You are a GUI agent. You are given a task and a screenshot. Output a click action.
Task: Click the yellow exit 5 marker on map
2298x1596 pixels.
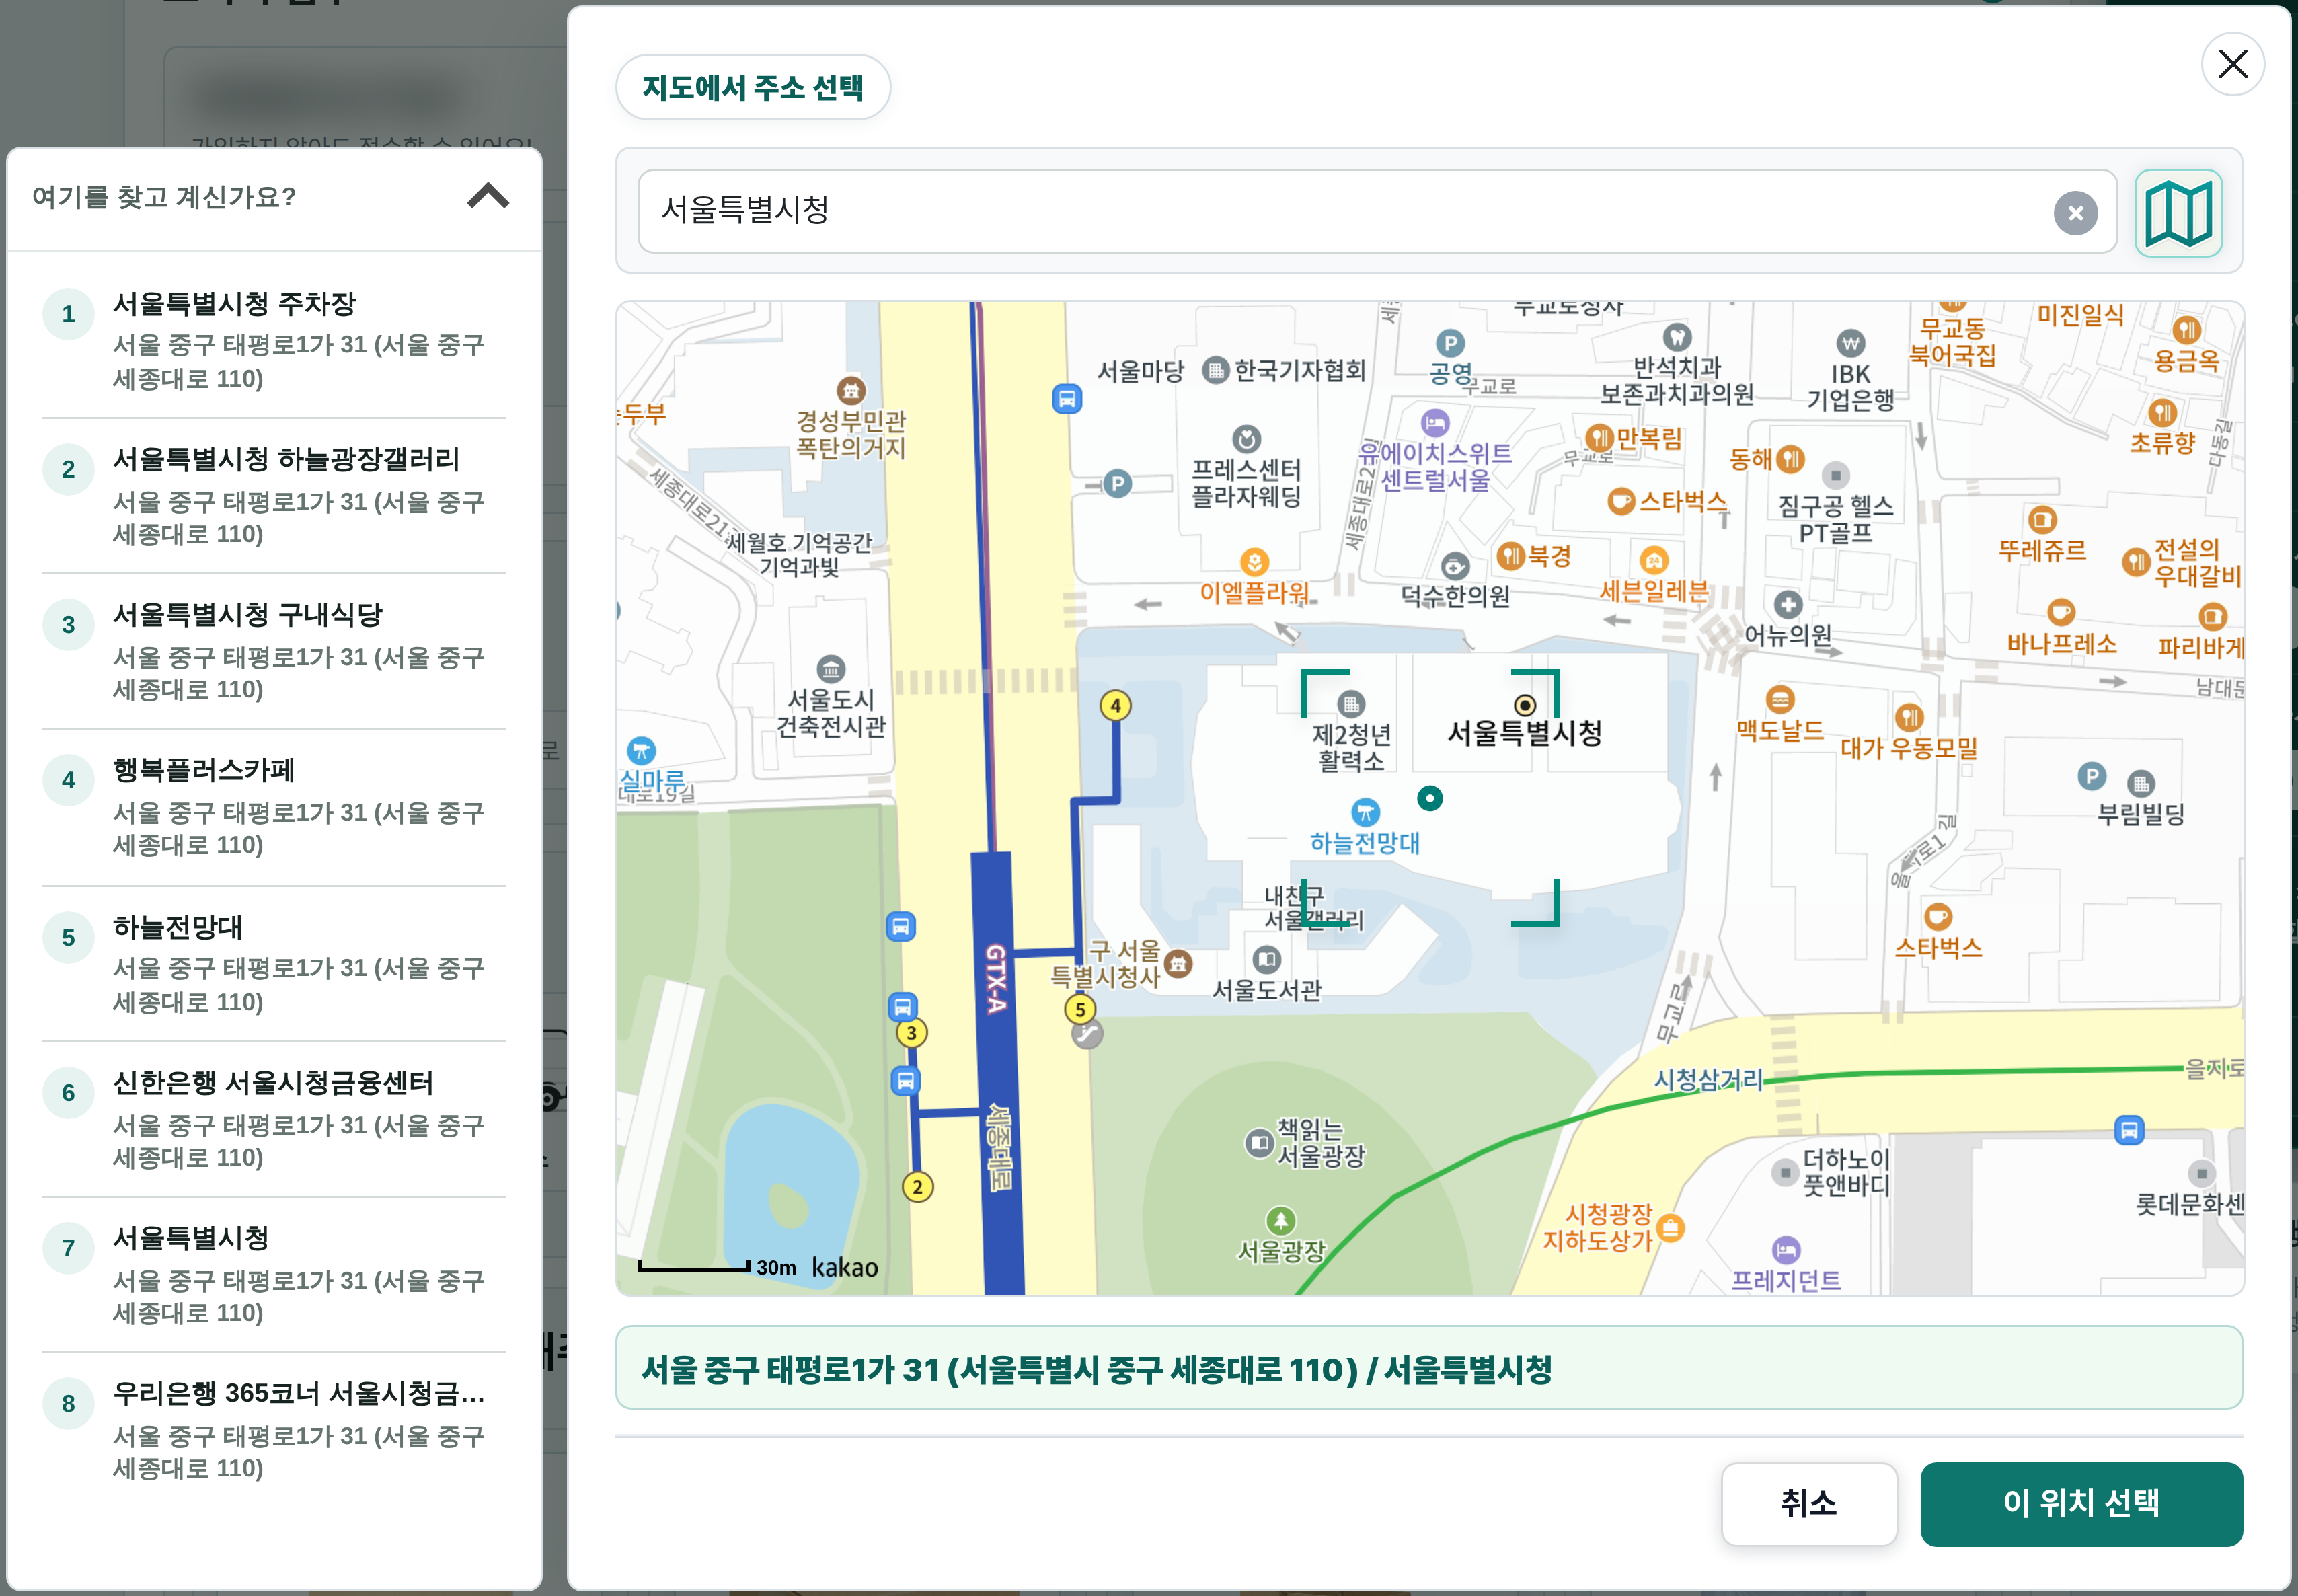pyautogui.click(x=1080, y=1009)
